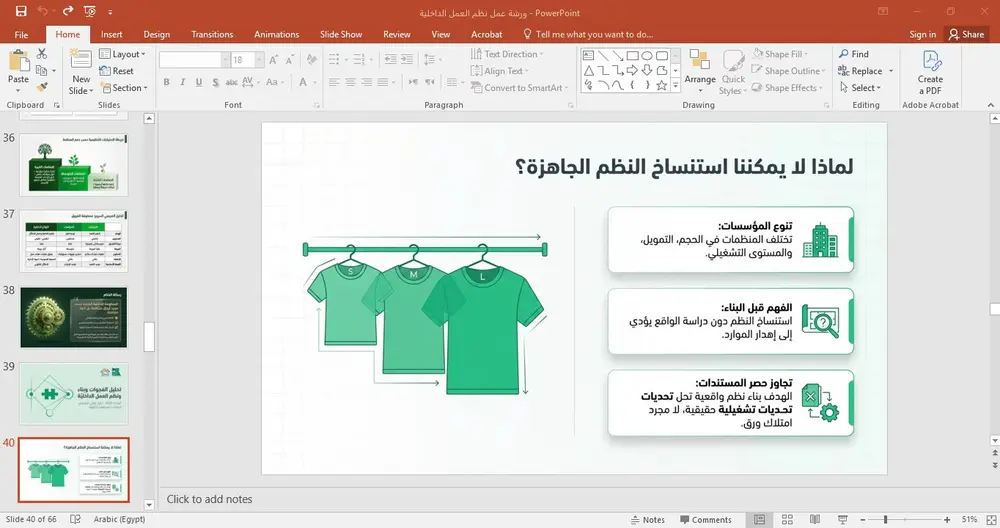Decrease list indent level
Image resolution: width=1000 pixels, height=528 pixels.
point(390,59)
